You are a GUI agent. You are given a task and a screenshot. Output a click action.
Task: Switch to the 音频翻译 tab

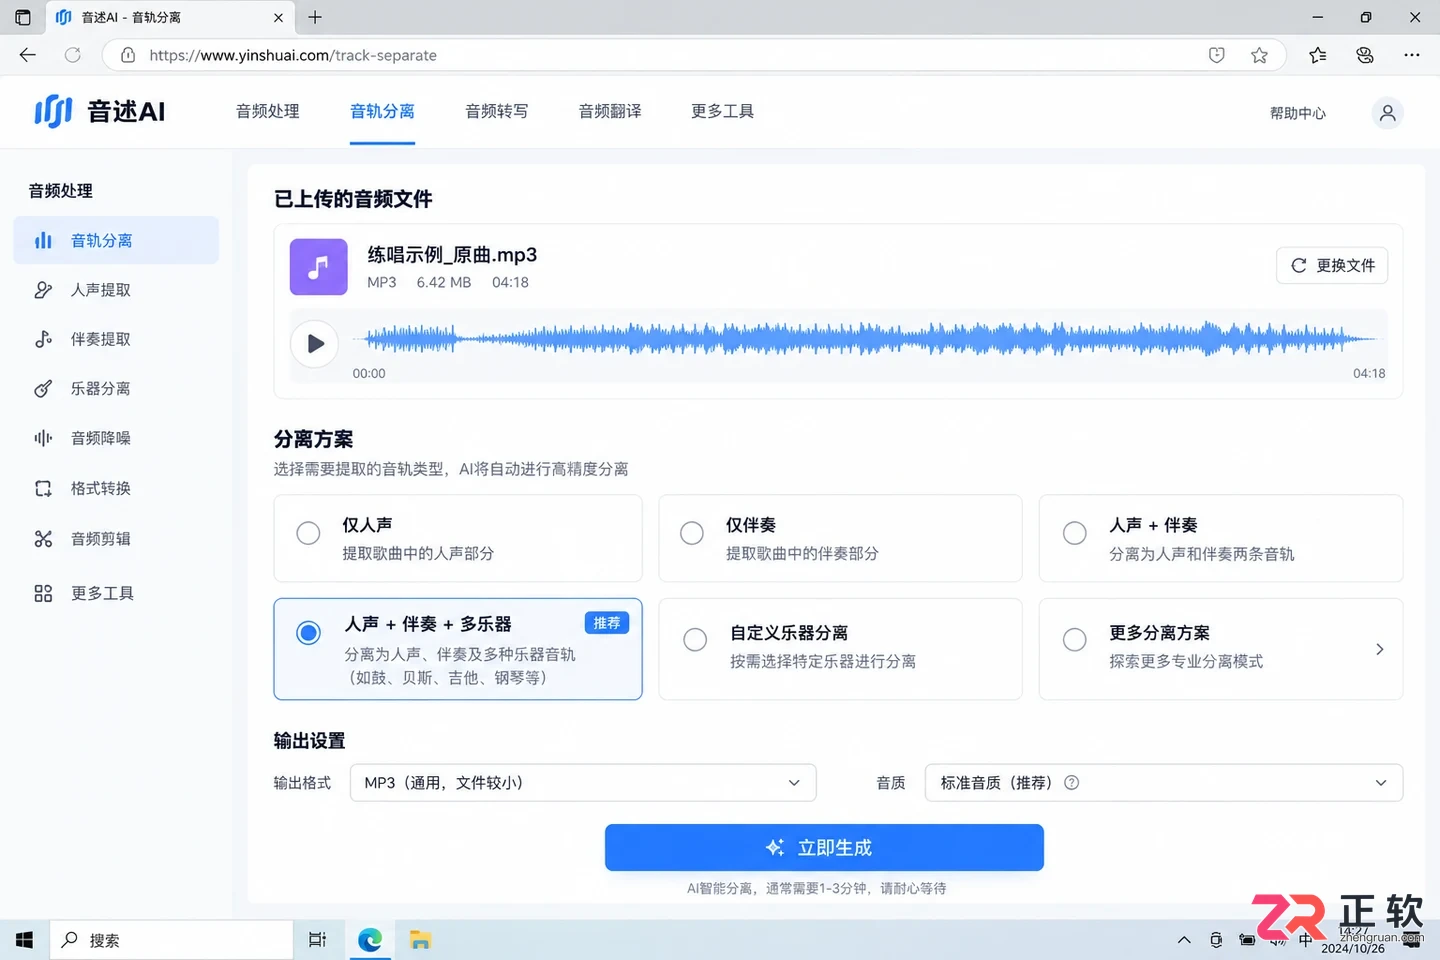tap(610, 111)
